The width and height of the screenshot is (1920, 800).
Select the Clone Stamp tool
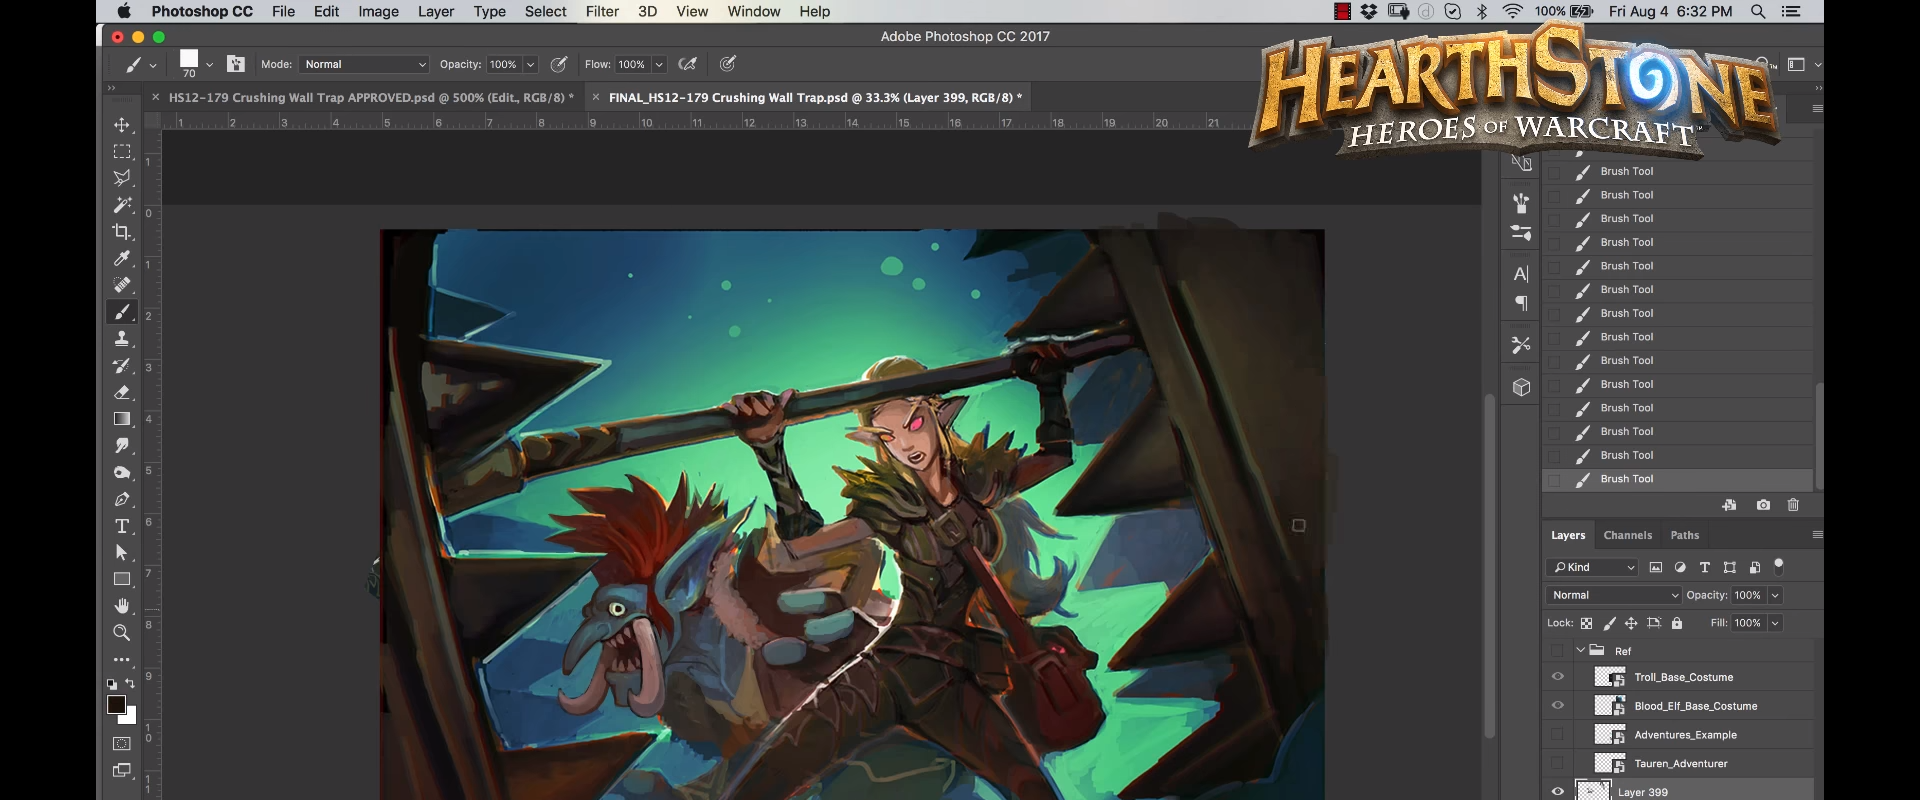coord(122,339)
